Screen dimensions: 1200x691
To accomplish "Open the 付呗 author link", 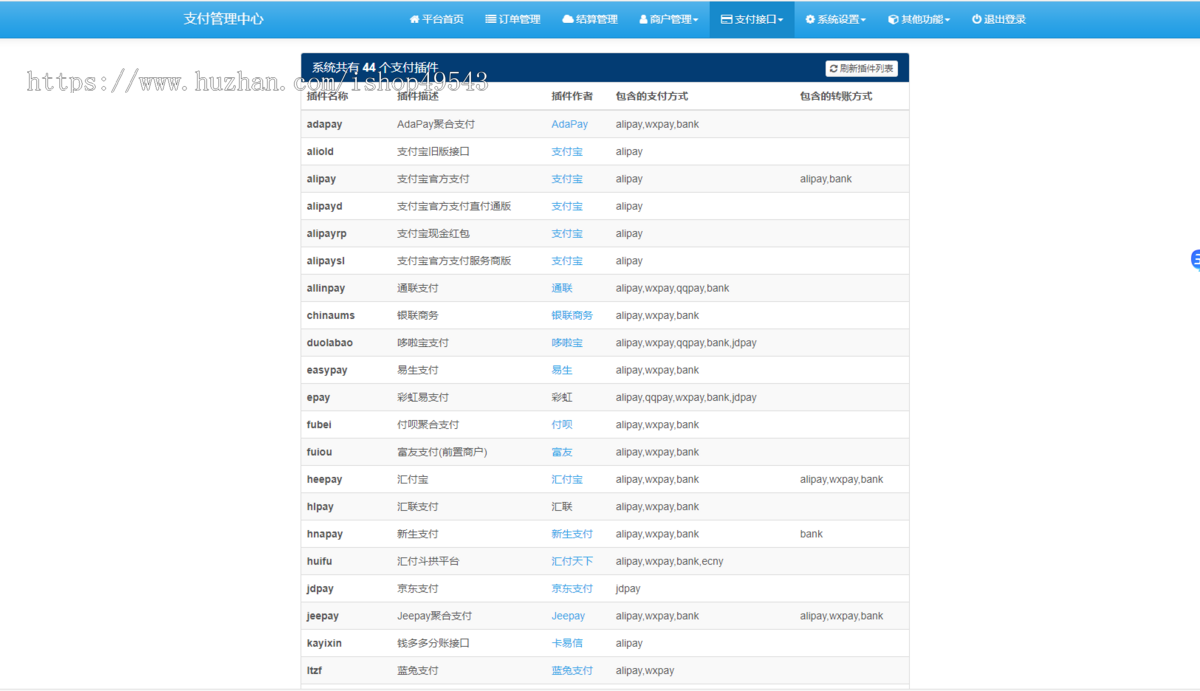I will (562, 425).
